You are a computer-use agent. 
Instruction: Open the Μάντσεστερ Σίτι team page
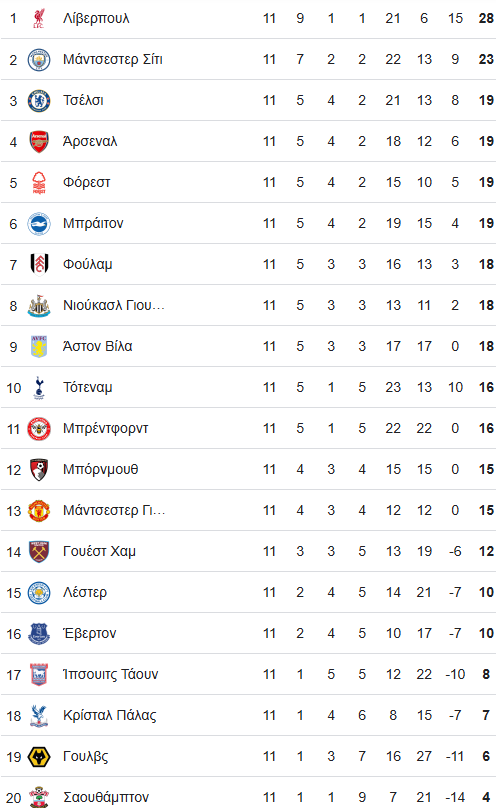113,59
